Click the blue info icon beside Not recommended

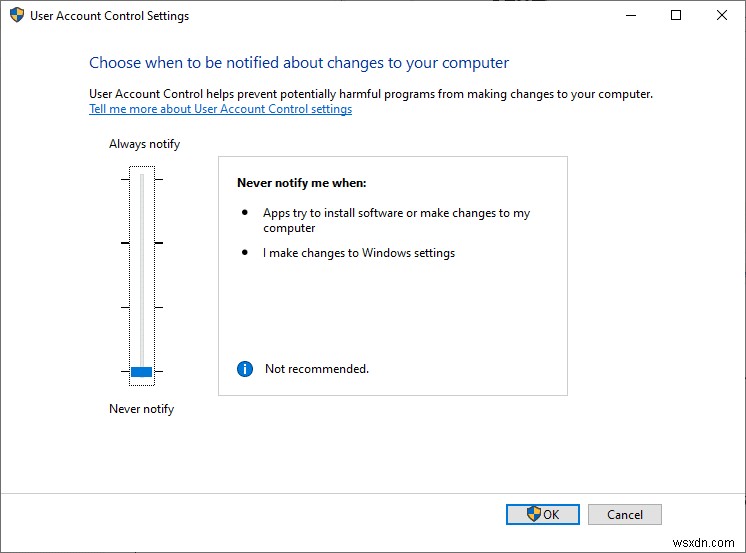coord(245,369)
